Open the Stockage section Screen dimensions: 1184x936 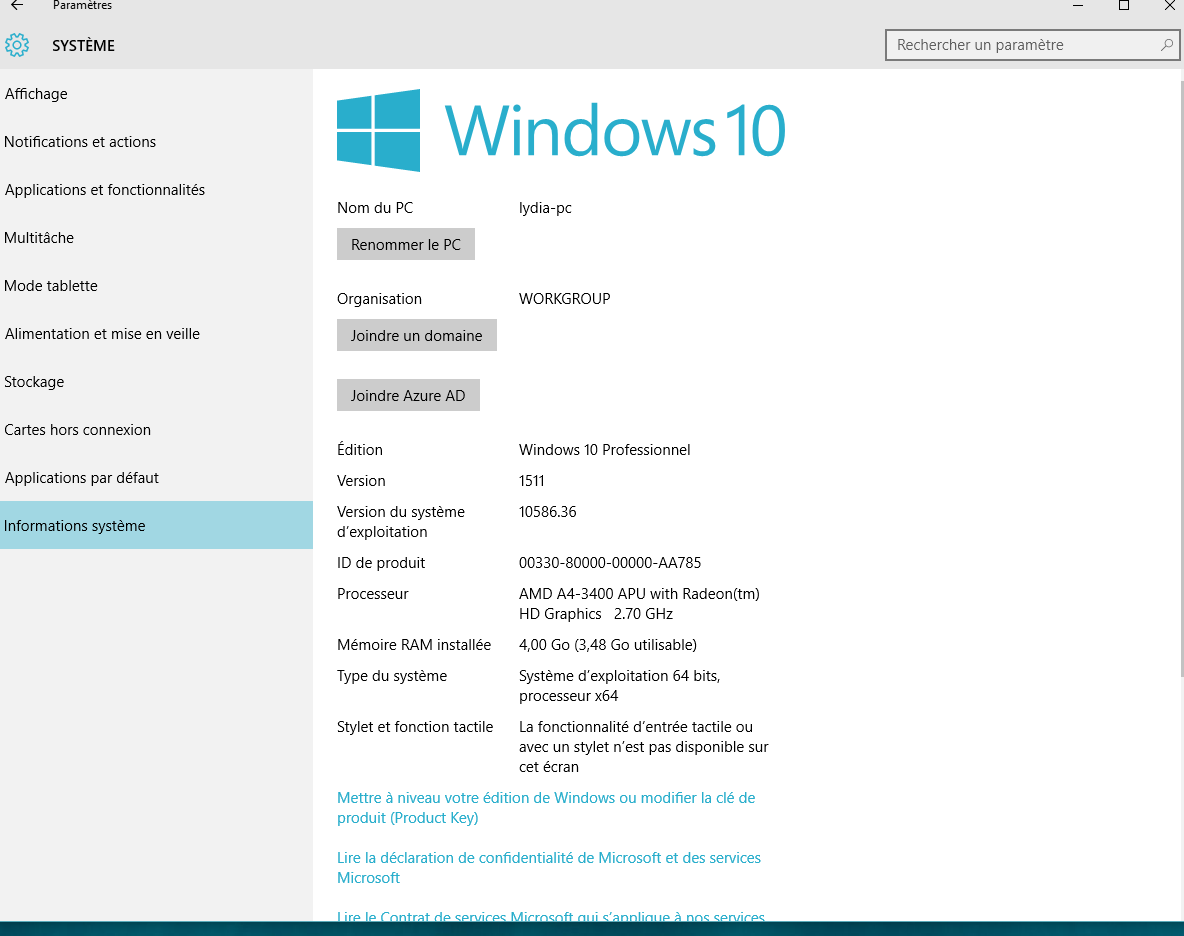coord(34,382)
